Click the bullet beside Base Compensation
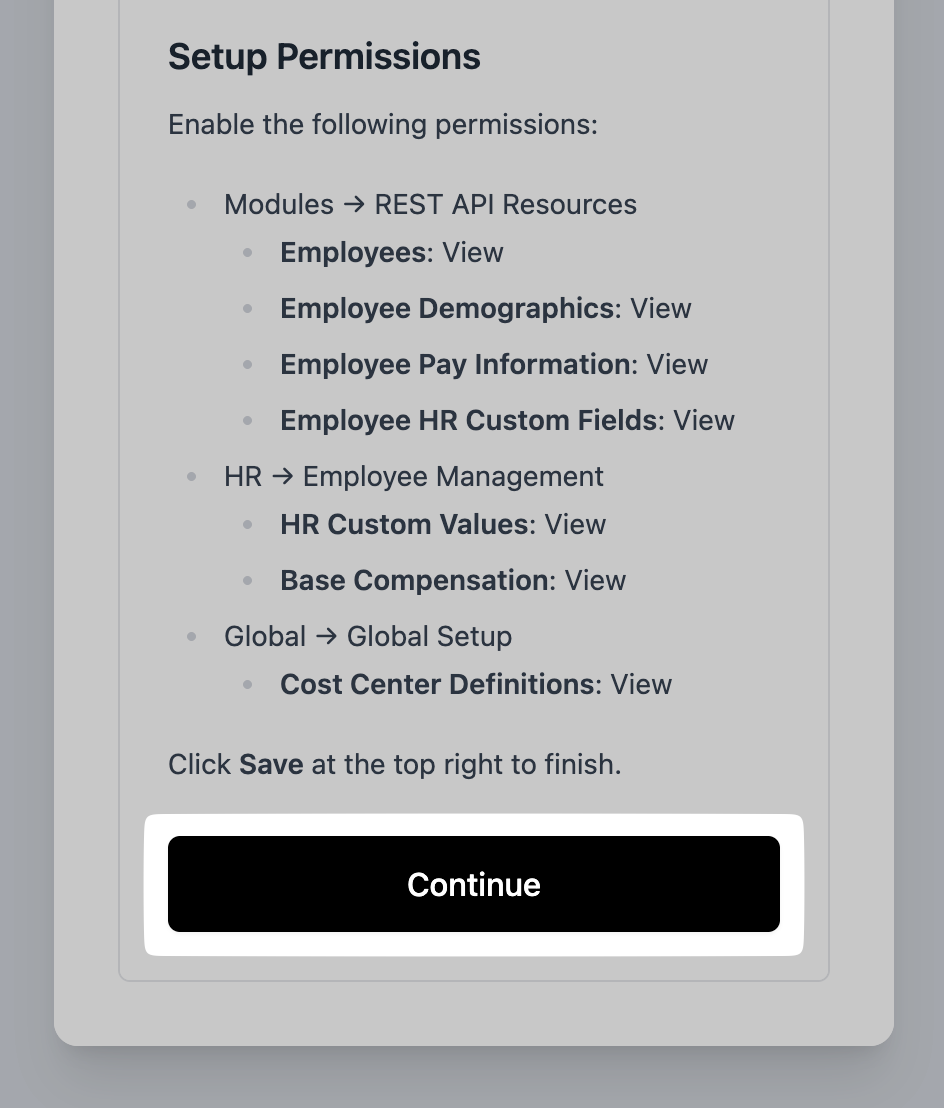The height and width of the screenshot is (1108, 944). click(x=247, y=581)
